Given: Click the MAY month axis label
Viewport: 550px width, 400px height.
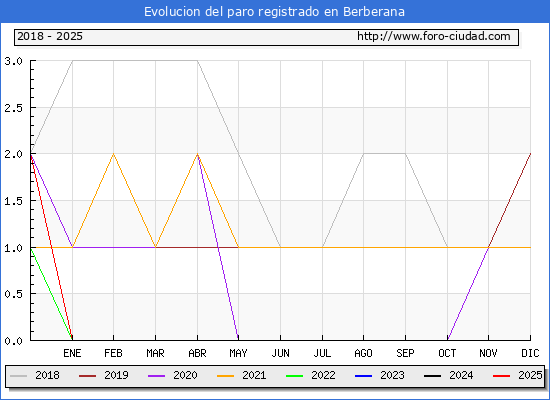Looking at the screenshot, I should click(239, 353).
